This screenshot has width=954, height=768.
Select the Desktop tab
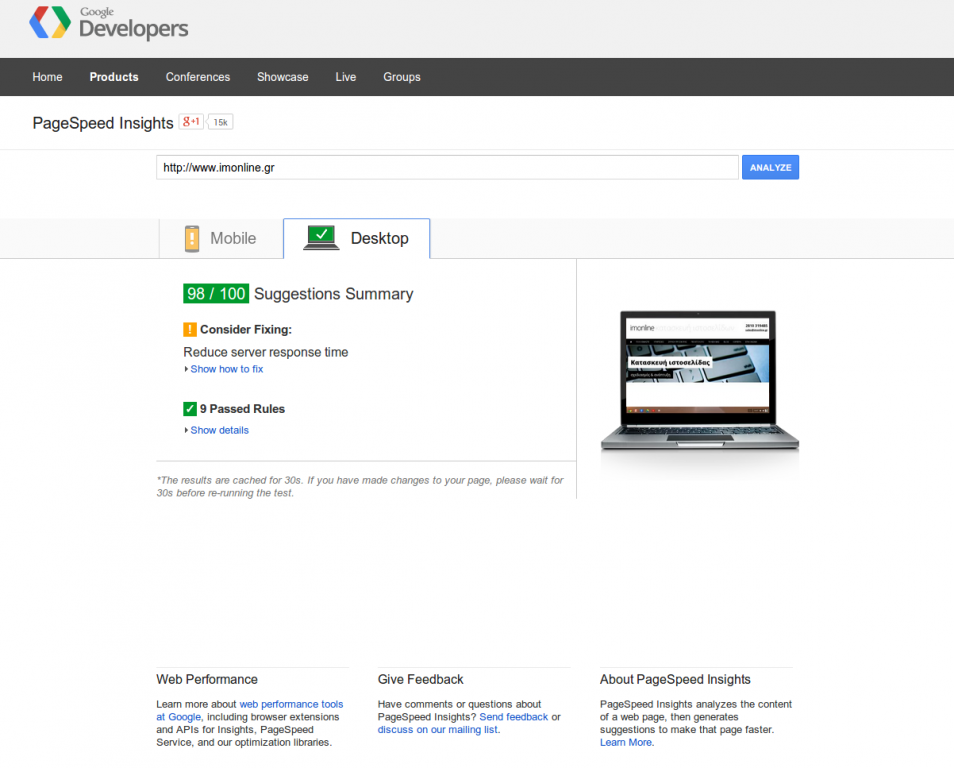click(x=357, y=239)
